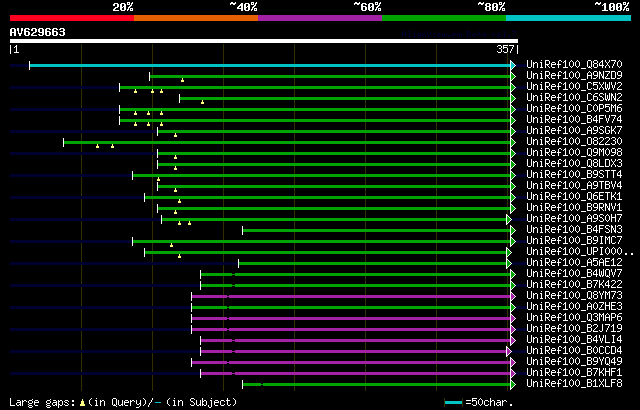
Task: Select the UniRef100_A9TBV4 label
Action: pyautogui.click(x=574, y=186)
